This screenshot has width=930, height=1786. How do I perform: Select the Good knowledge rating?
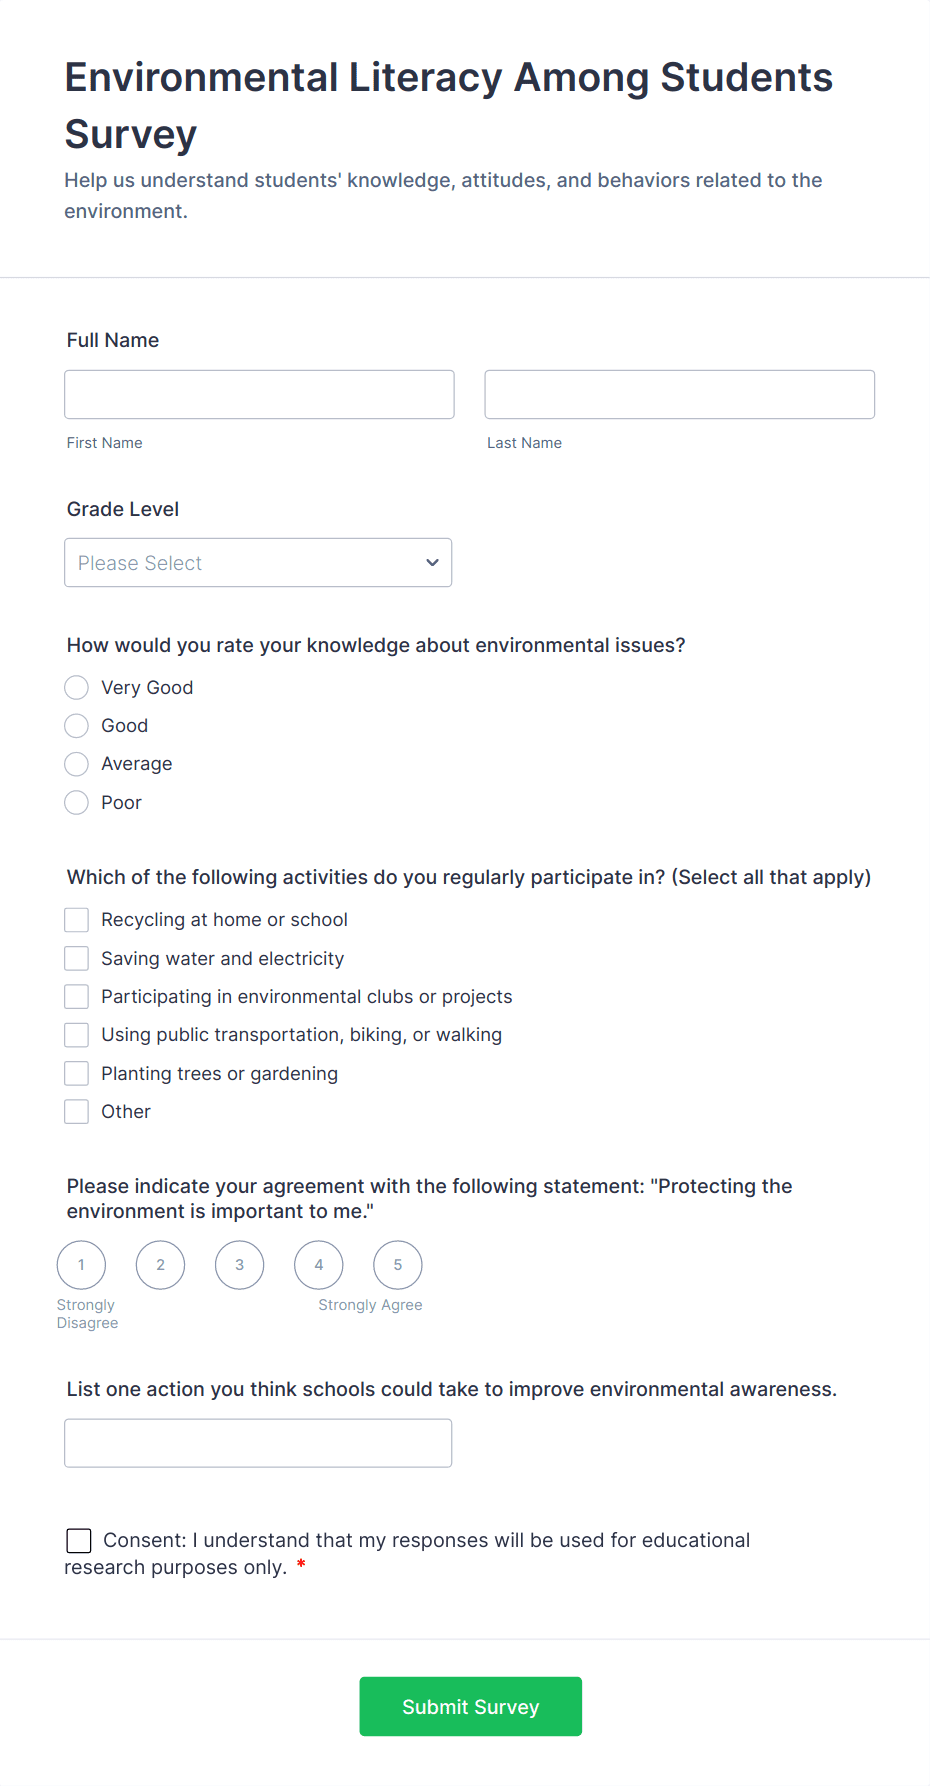(76, 725)
